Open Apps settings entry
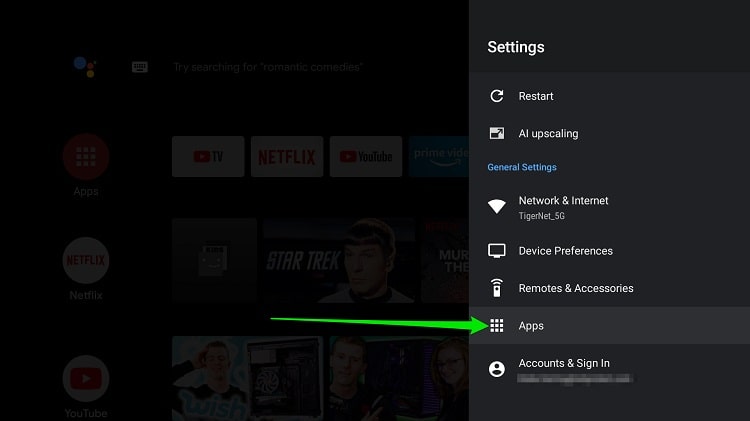The height and width of the screenshot is (421, 750). click(x=609, y=325)
